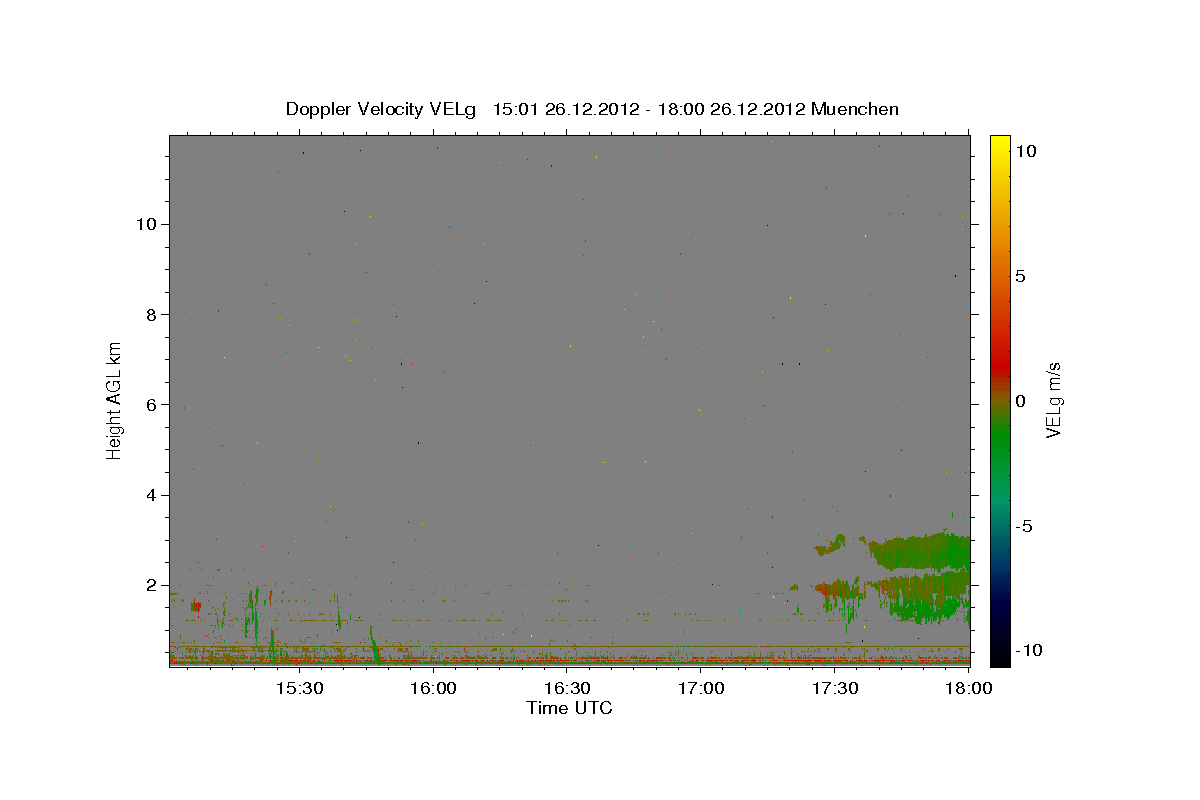Image resolution: width=1200 pixels, height=800 pixels.
Task: Select the date range '15:01 26.12.2012' in title
Action: [566, 109]
